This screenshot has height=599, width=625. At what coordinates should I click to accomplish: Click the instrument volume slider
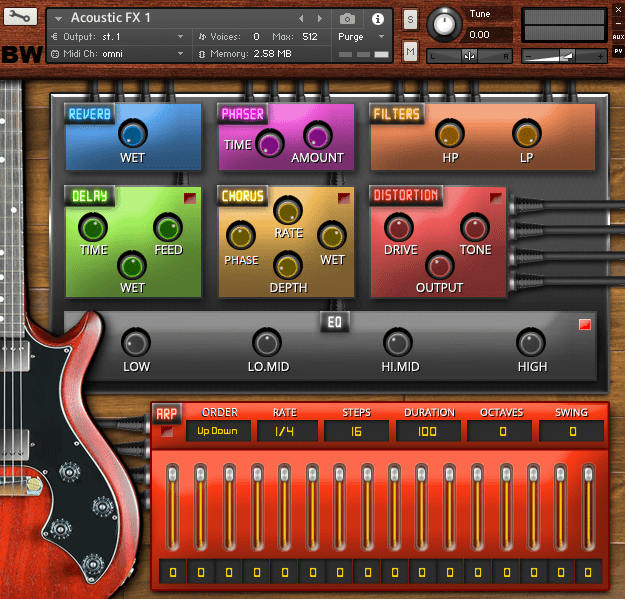pyautogui.click(x=564, y=56)
